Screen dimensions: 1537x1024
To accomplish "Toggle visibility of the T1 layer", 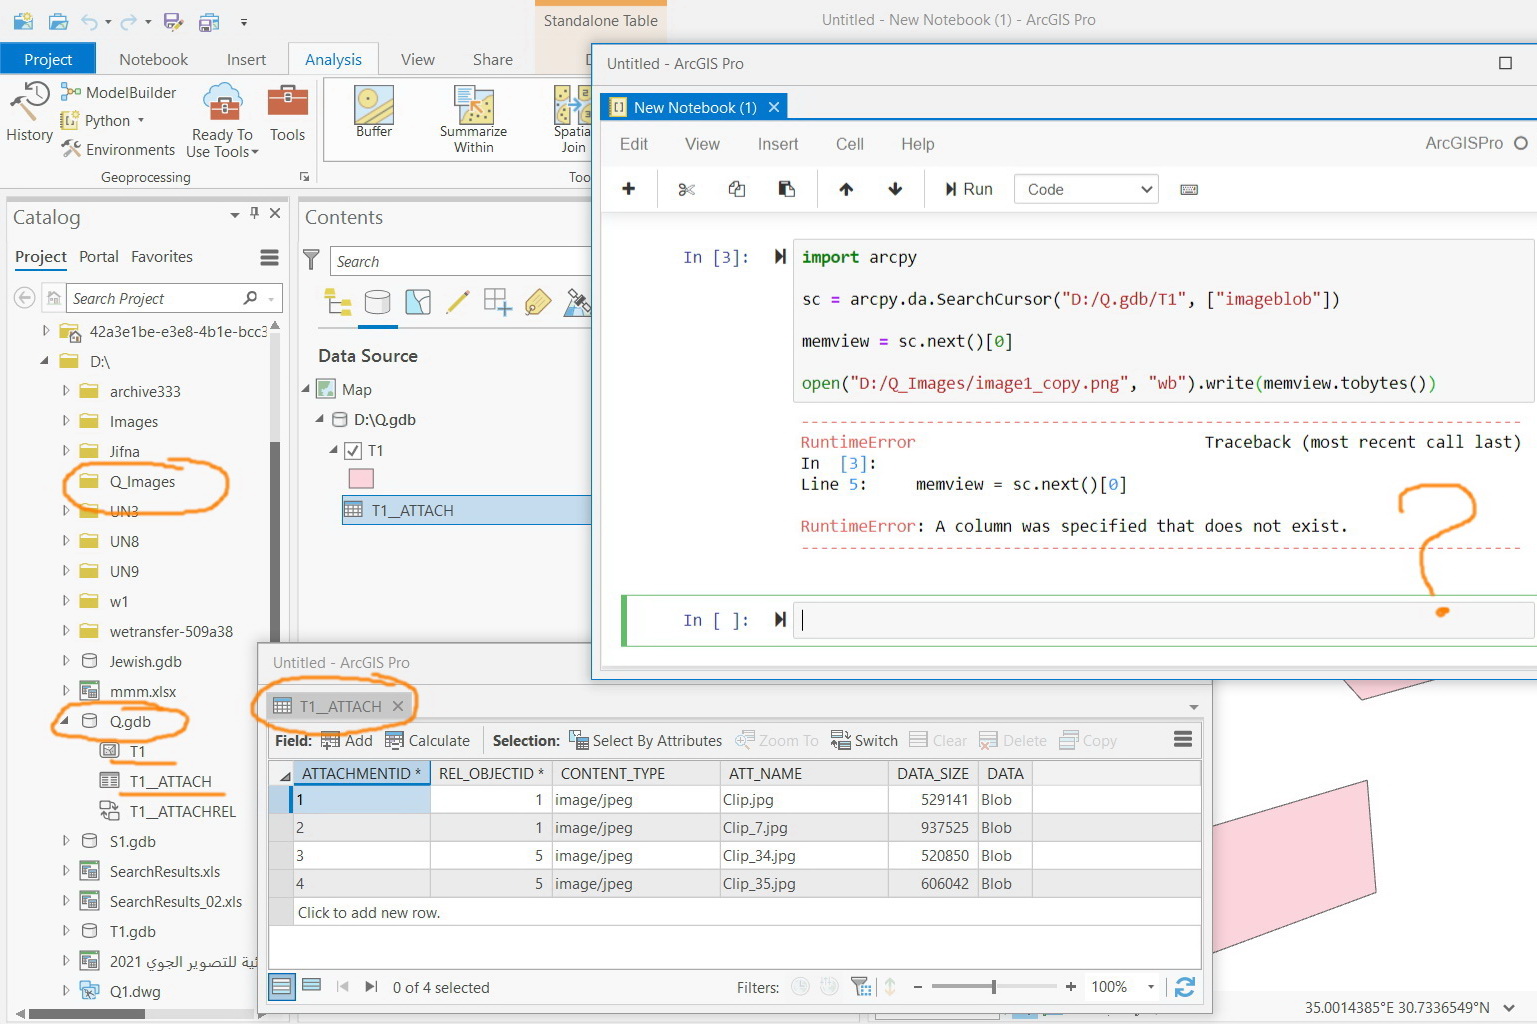I will 353,450.
